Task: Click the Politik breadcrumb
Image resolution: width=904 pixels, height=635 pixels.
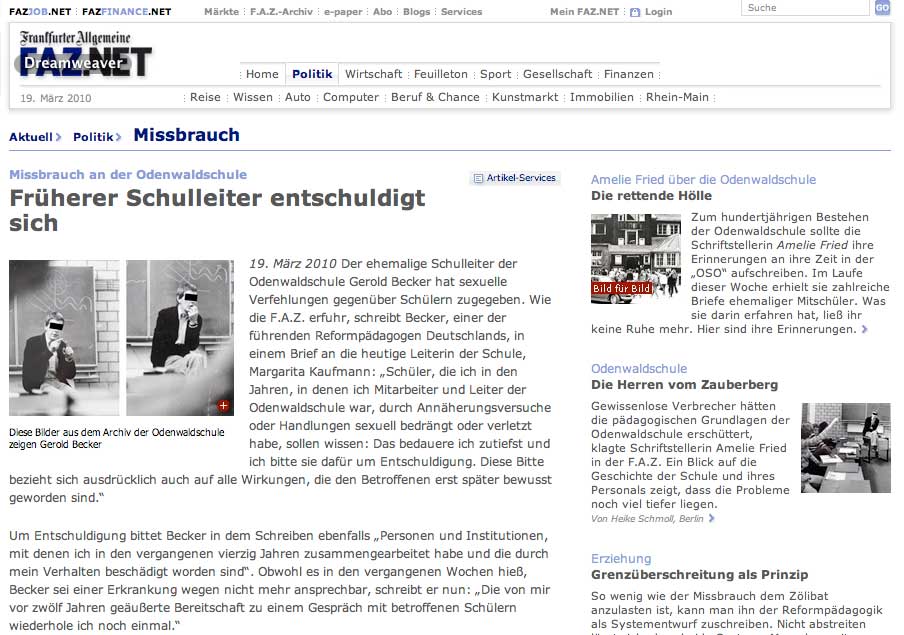Action: click(x=93, y=137)
